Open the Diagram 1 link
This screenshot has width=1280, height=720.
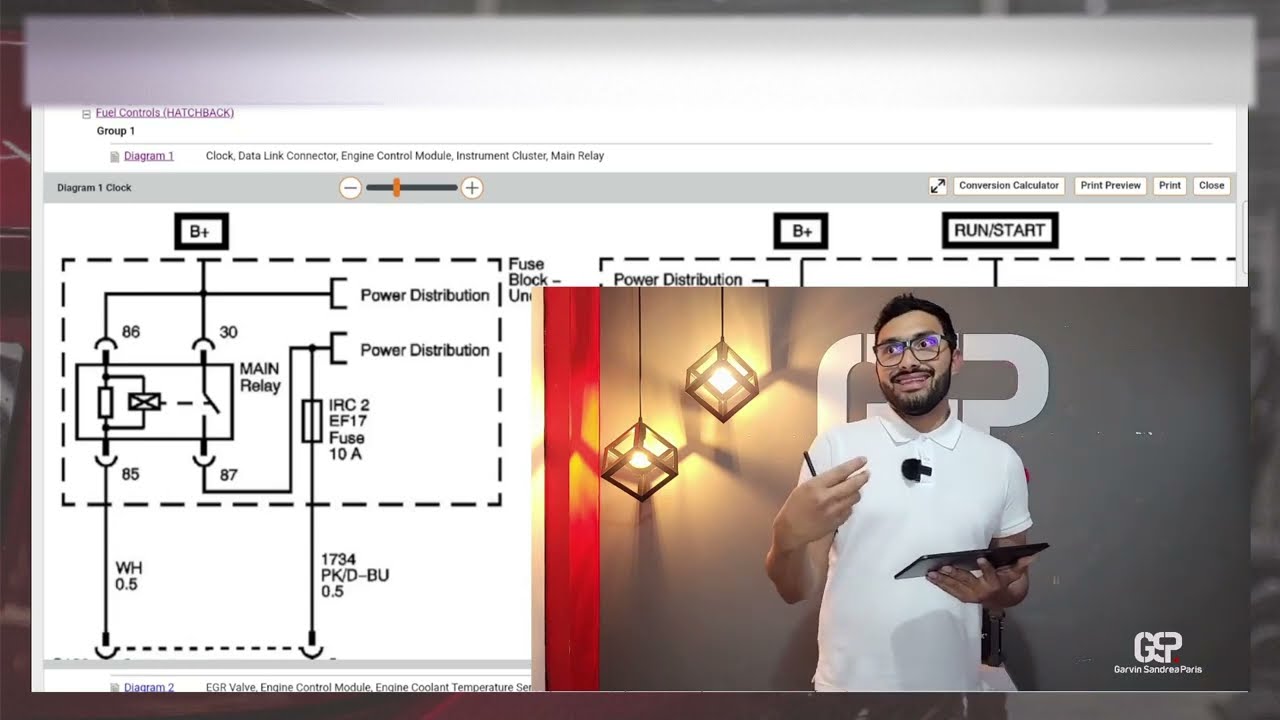pos(149,156)
